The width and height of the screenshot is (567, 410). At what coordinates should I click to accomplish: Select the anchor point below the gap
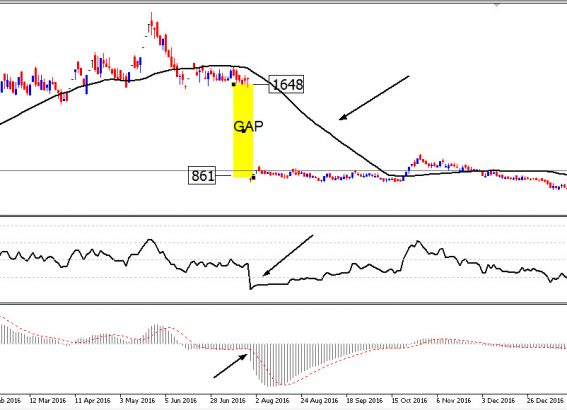253,178
